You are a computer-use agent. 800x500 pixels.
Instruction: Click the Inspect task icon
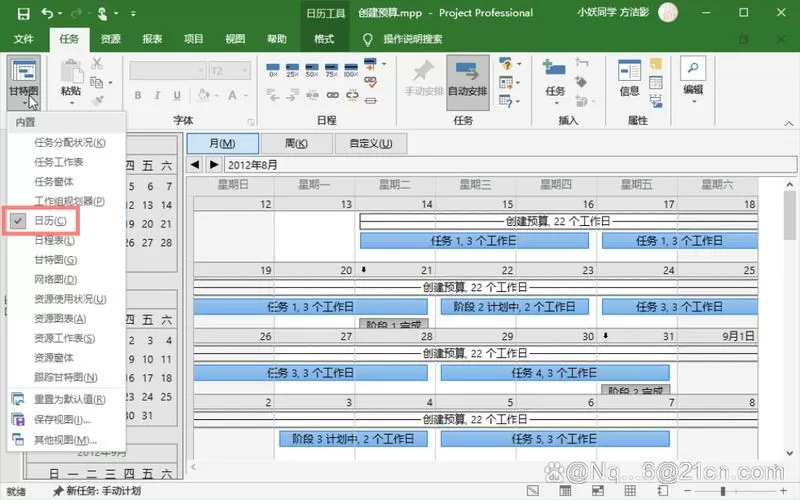[x=505, y=64]
